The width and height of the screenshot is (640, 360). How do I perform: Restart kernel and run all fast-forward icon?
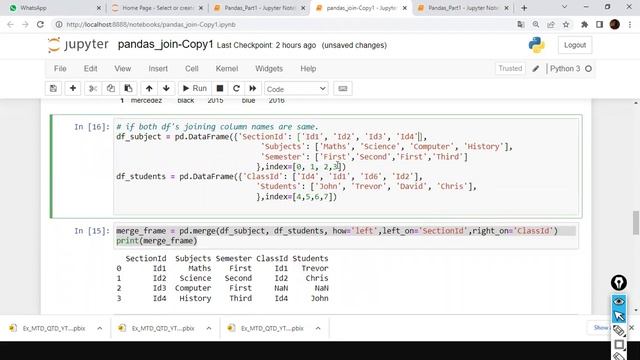(x=253, y=89)
